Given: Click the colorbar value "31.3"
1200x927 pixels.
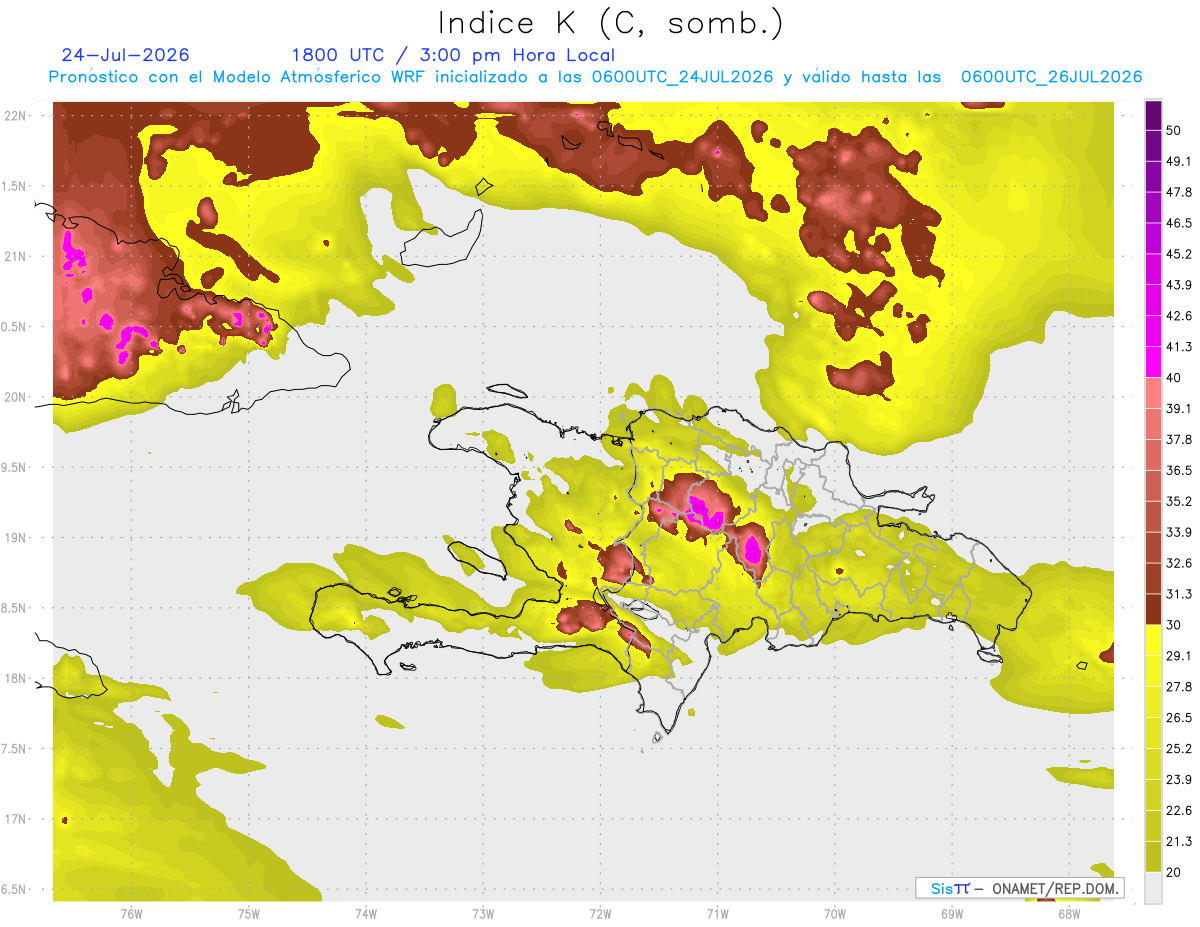Looking at the screenshot, I should pyautogui.click(x=1179, y=594).
